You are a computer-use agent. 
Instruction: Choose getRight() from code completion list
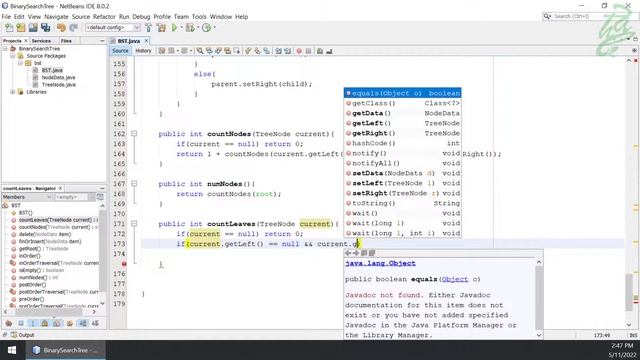tap(403, 133)
